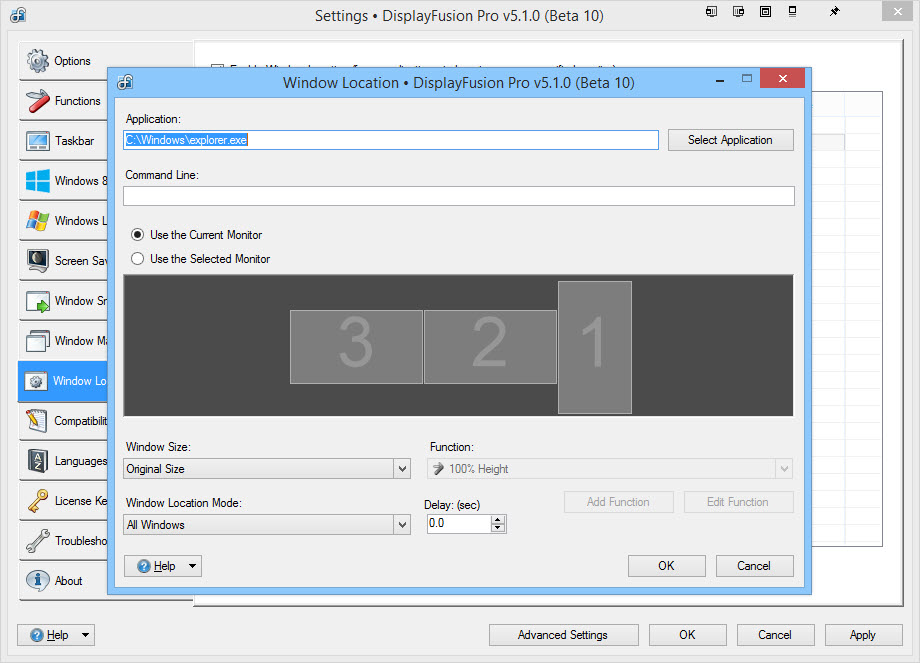Click the Functions wrench icon in sidebar
Image resolution: width=920 pixels, height=663 pixels.
(38, 101)
